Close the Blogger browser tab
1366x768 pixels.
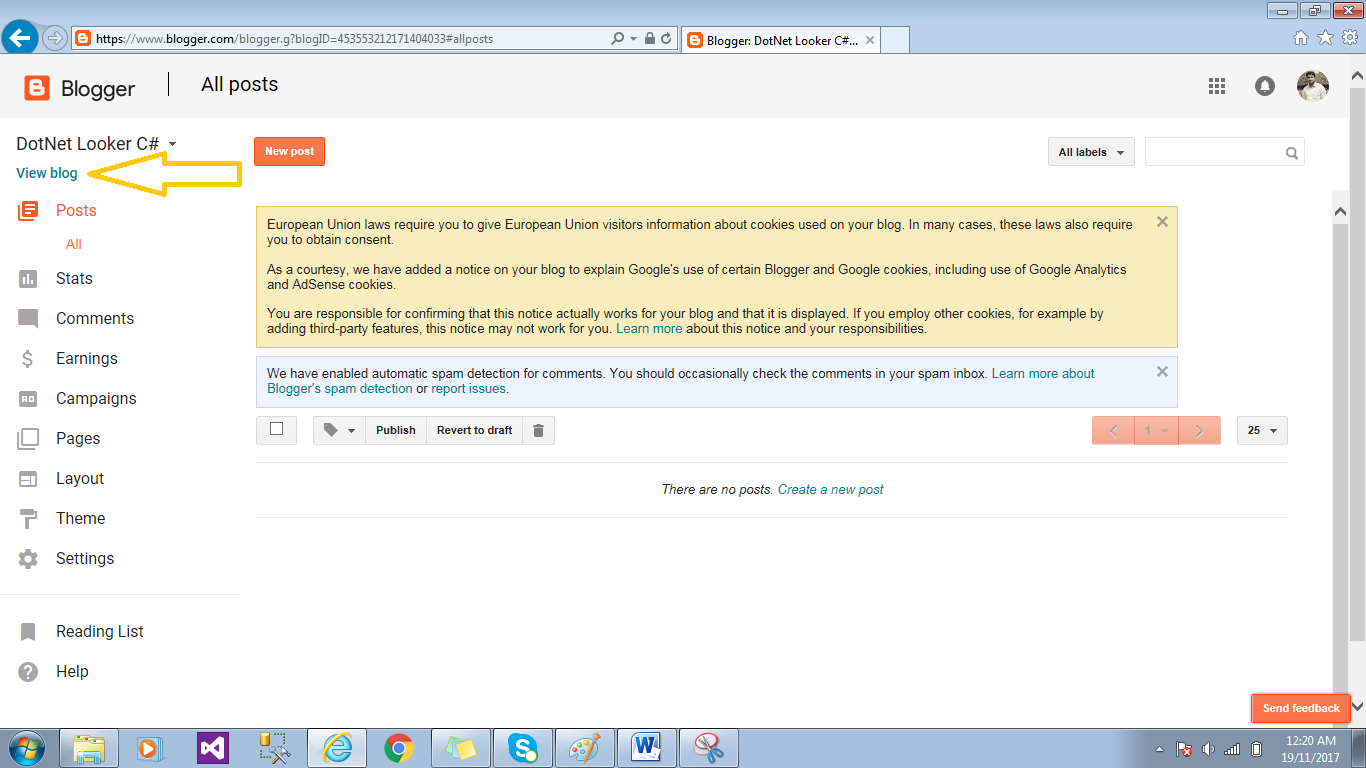[x=870, y=41]
